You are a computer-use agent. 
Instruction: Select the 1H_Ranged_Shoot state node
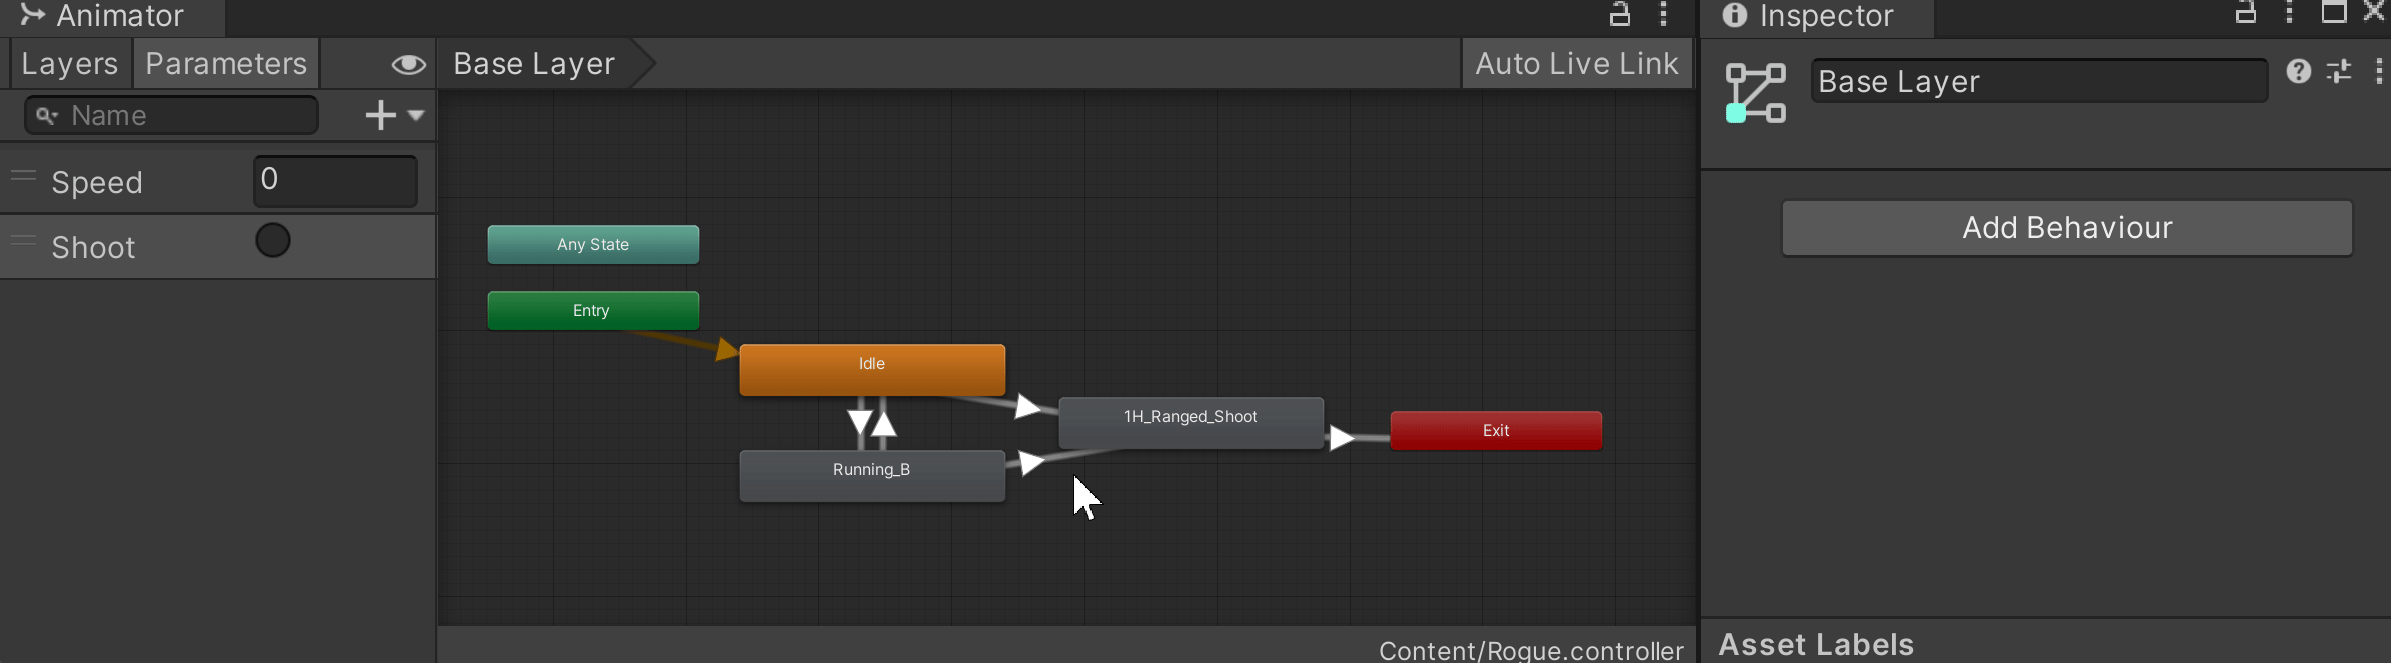1191,422
